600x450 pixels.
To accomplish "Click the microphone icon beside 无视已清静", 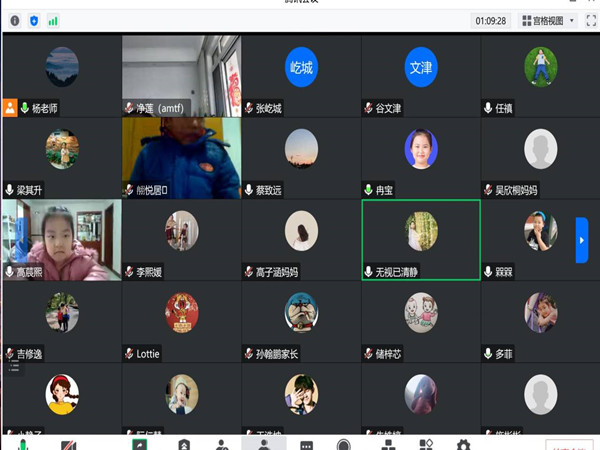I will click(368, 272).
